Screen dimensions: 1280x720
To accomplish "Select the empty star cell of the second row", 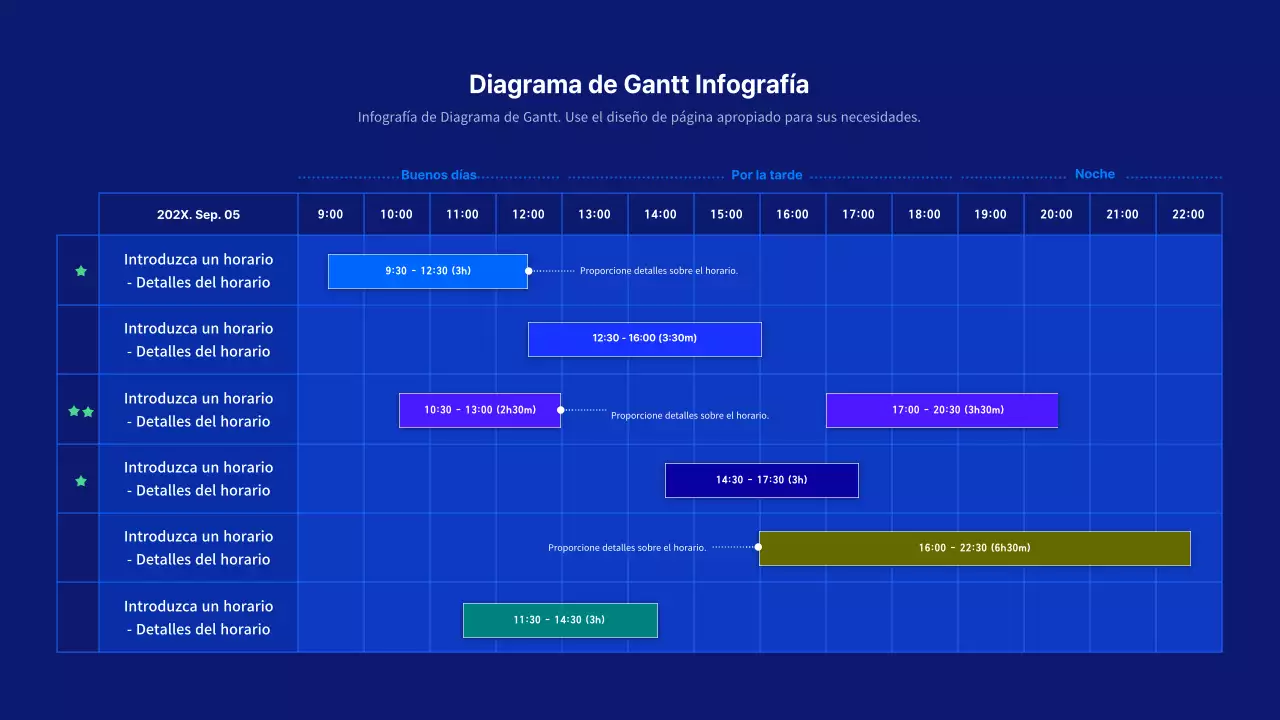I will (x=79, y=339).
